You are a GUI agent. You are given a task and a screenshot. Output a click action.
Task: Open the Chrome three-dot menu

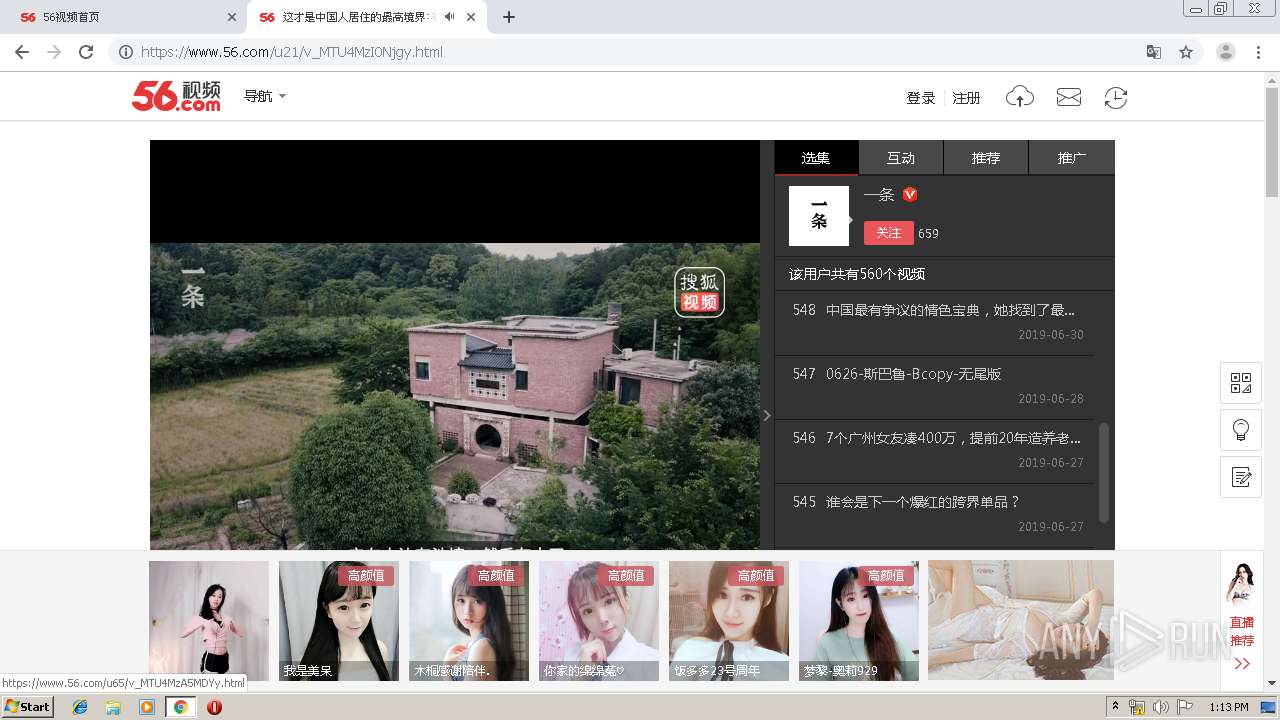tap(1259, 52)
